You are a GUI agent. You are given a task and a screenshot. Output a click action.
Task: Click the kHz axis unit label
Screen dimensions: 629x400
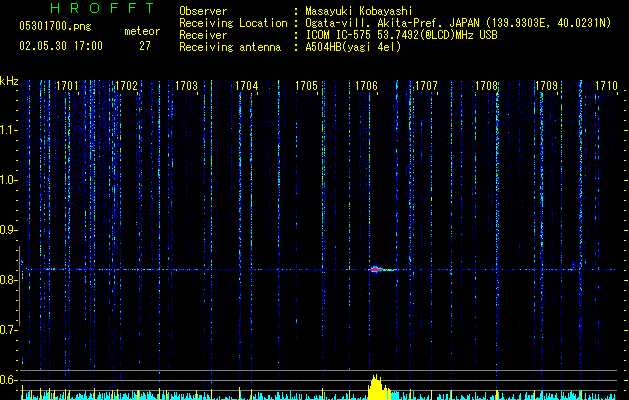pos(9,81)
